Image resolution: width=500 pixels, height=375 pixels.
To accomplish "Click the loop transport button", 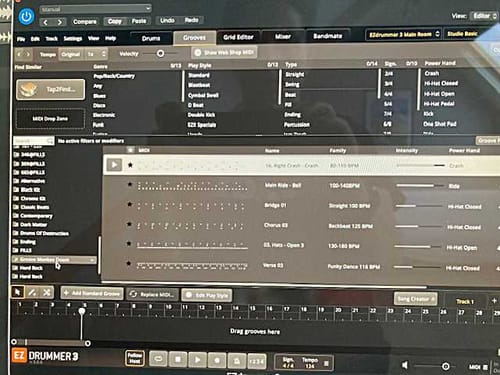I will [x=158, y=359].
